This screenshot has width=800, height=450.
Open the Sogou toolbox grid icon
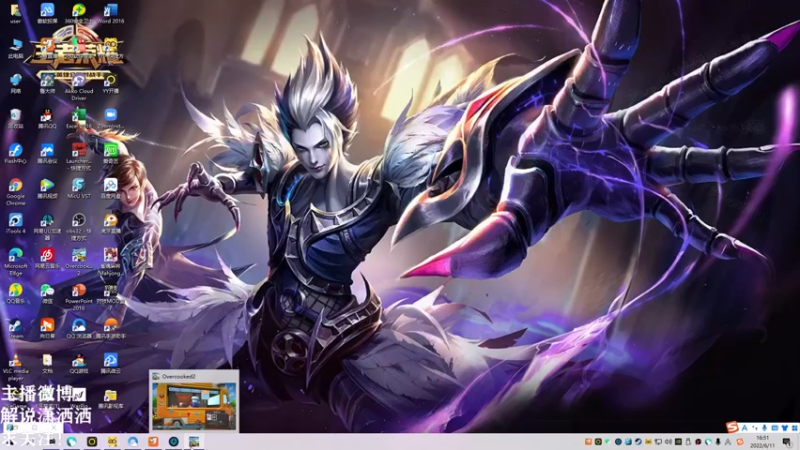(794, 428)
